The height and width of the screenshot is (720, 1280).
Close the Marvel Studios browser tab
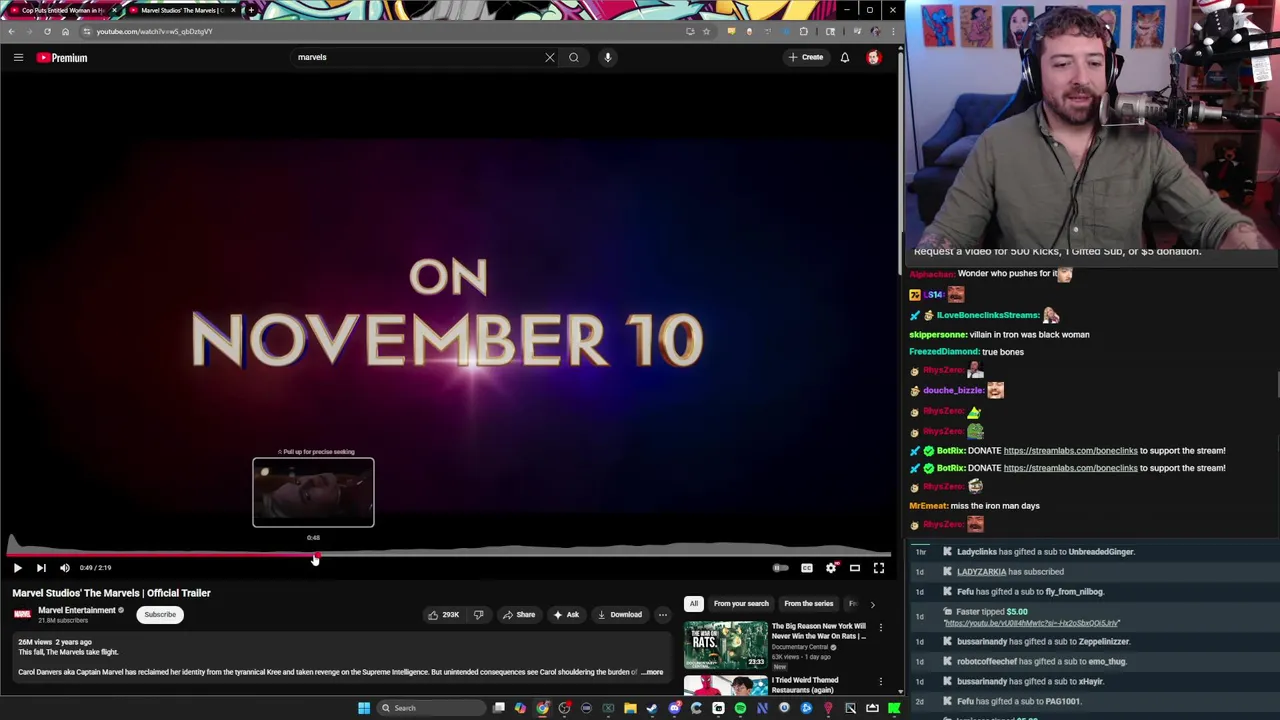[x=234, y=10]
